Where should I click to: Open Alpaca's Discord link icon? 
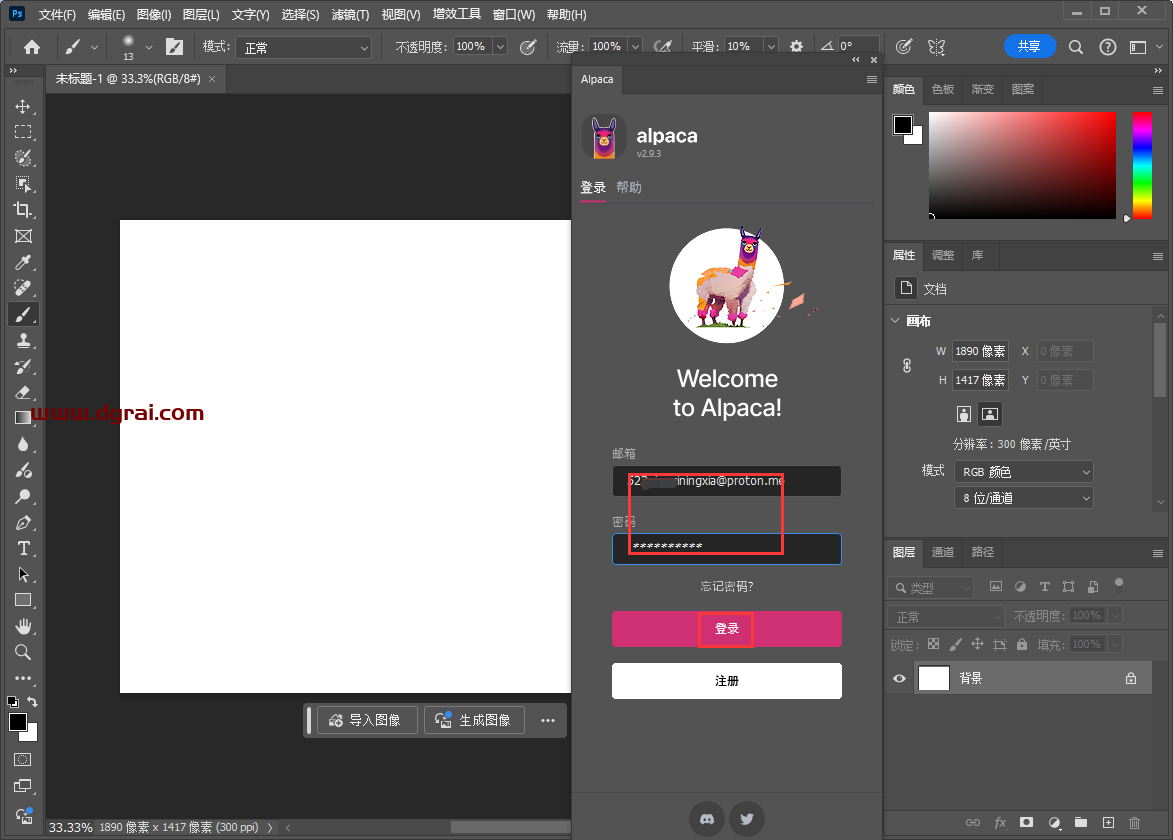[x=707, y=819]
